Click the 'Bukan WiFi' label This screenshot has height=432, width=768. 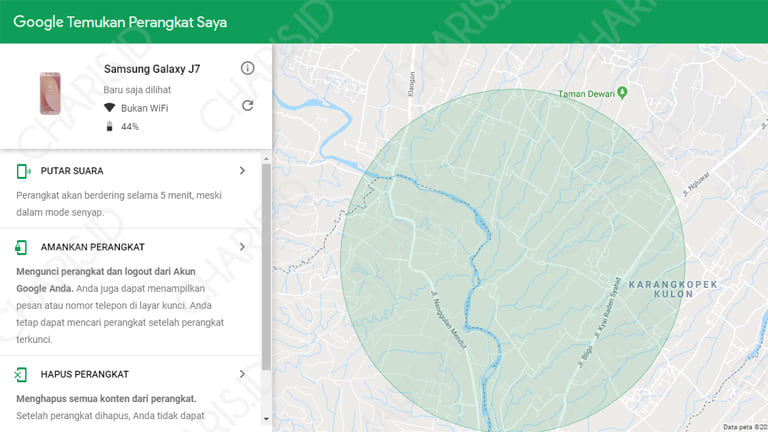[144, 108]
